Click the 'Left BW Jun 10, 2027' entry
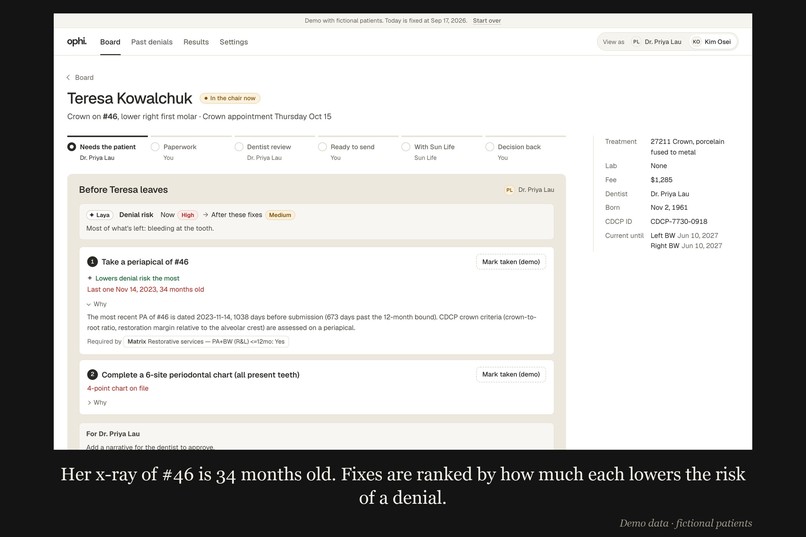806x537 pixels. coord(684,235)
